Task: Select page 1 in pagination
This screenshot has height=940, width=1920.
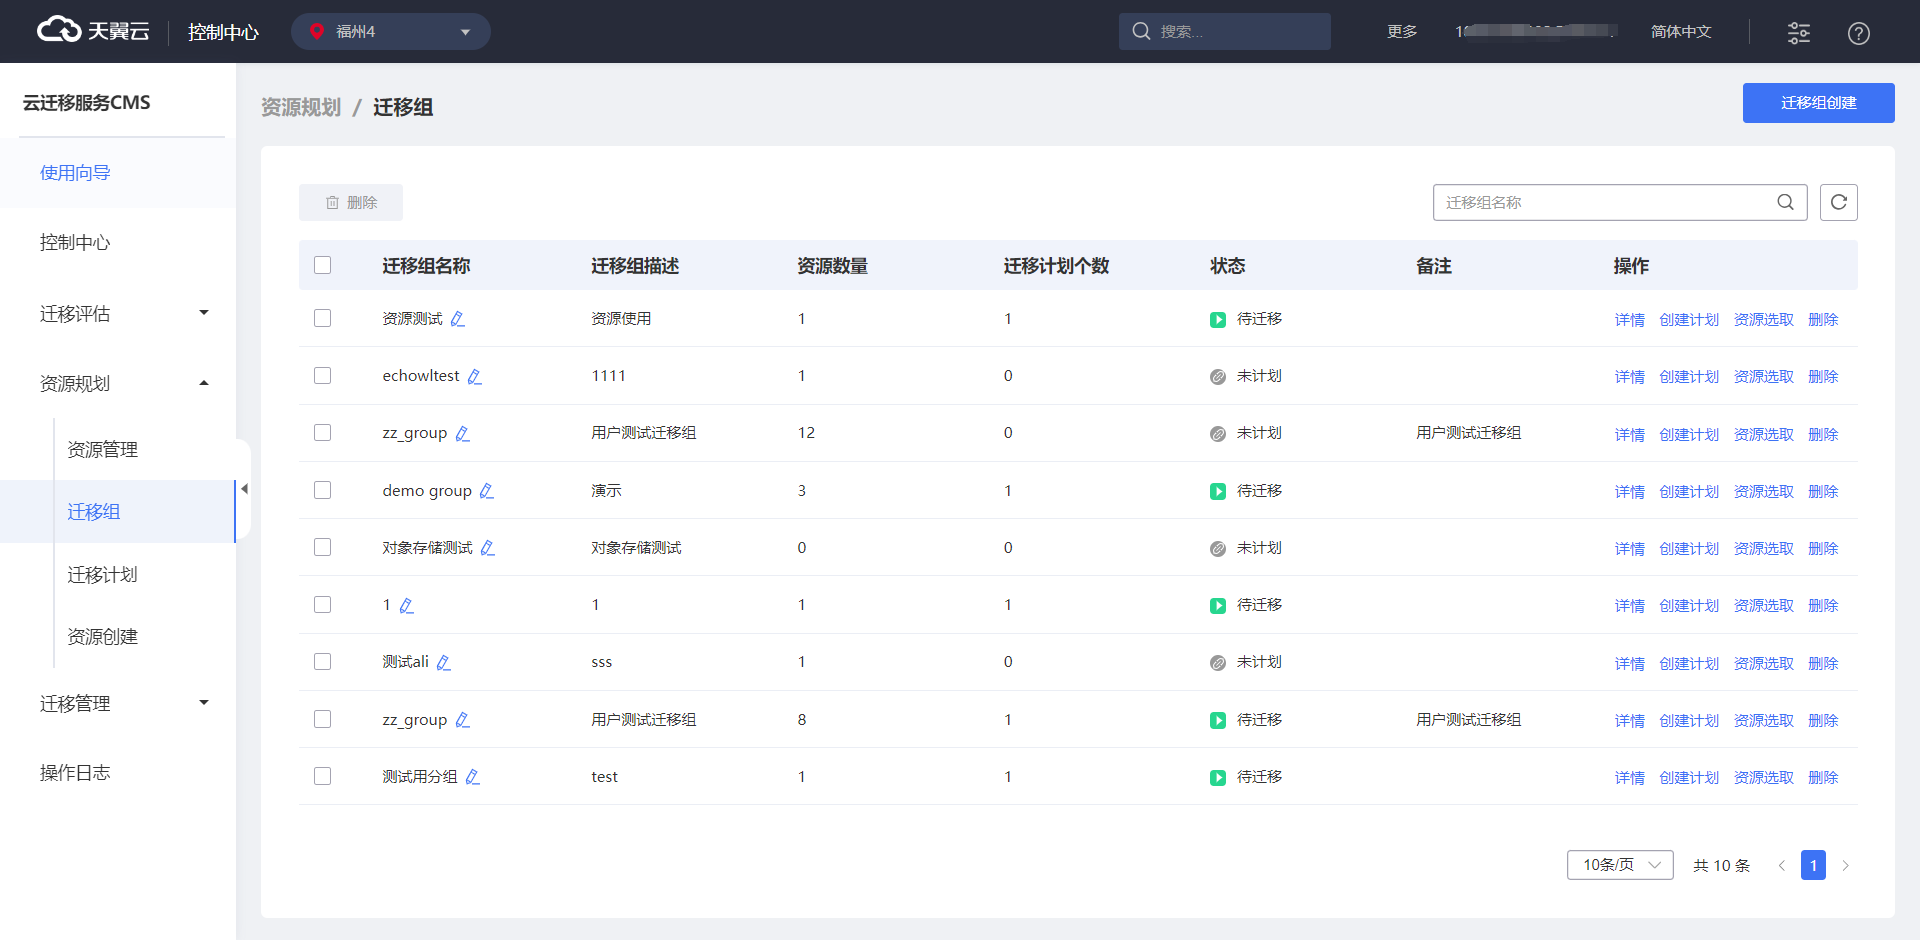Action: [x=1813, y=865]
